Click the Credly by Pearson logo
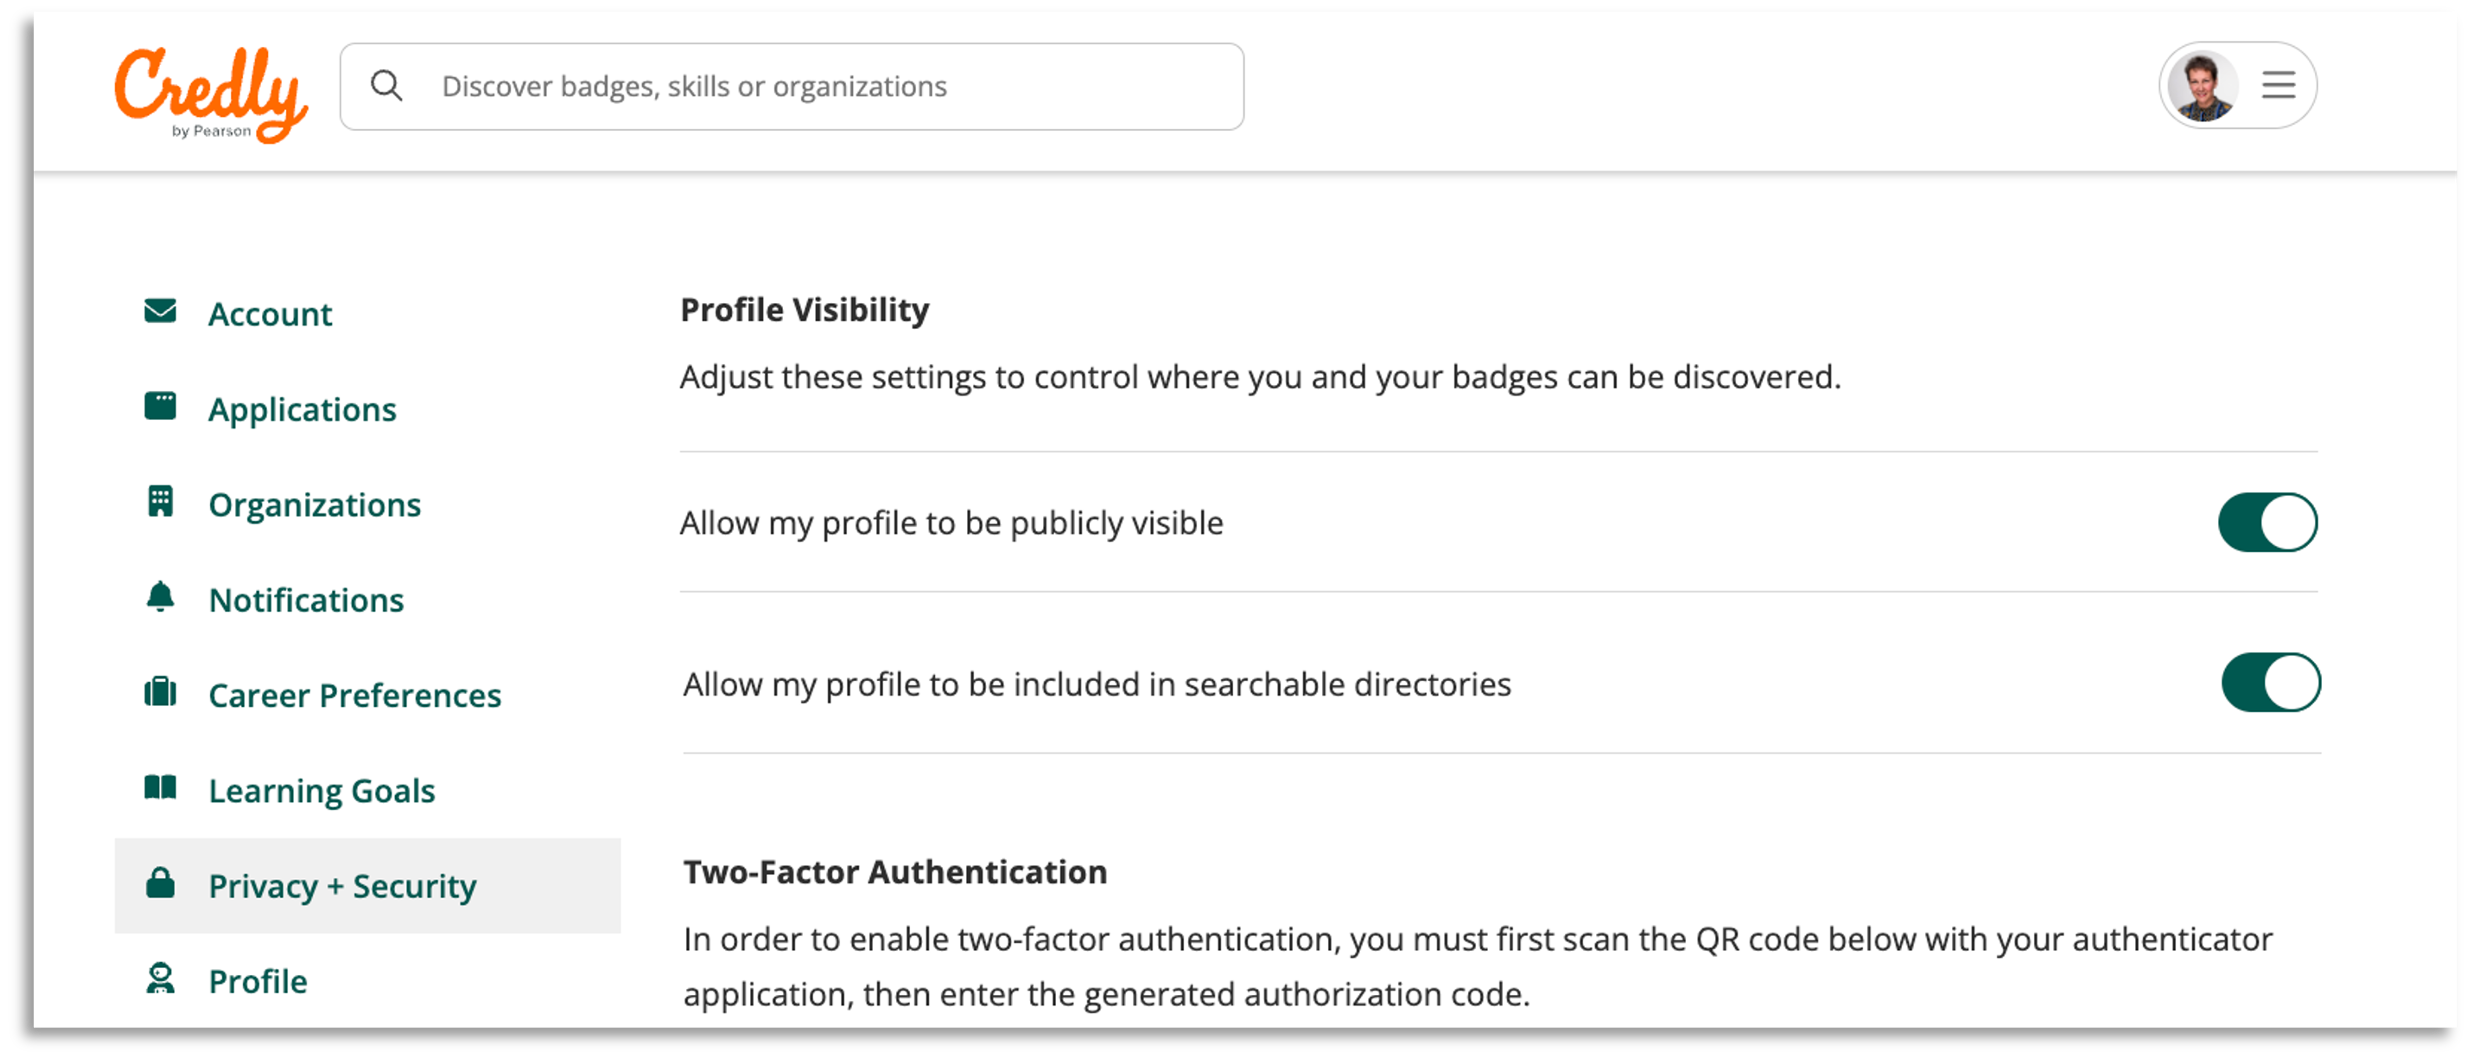 click(211, 93)
